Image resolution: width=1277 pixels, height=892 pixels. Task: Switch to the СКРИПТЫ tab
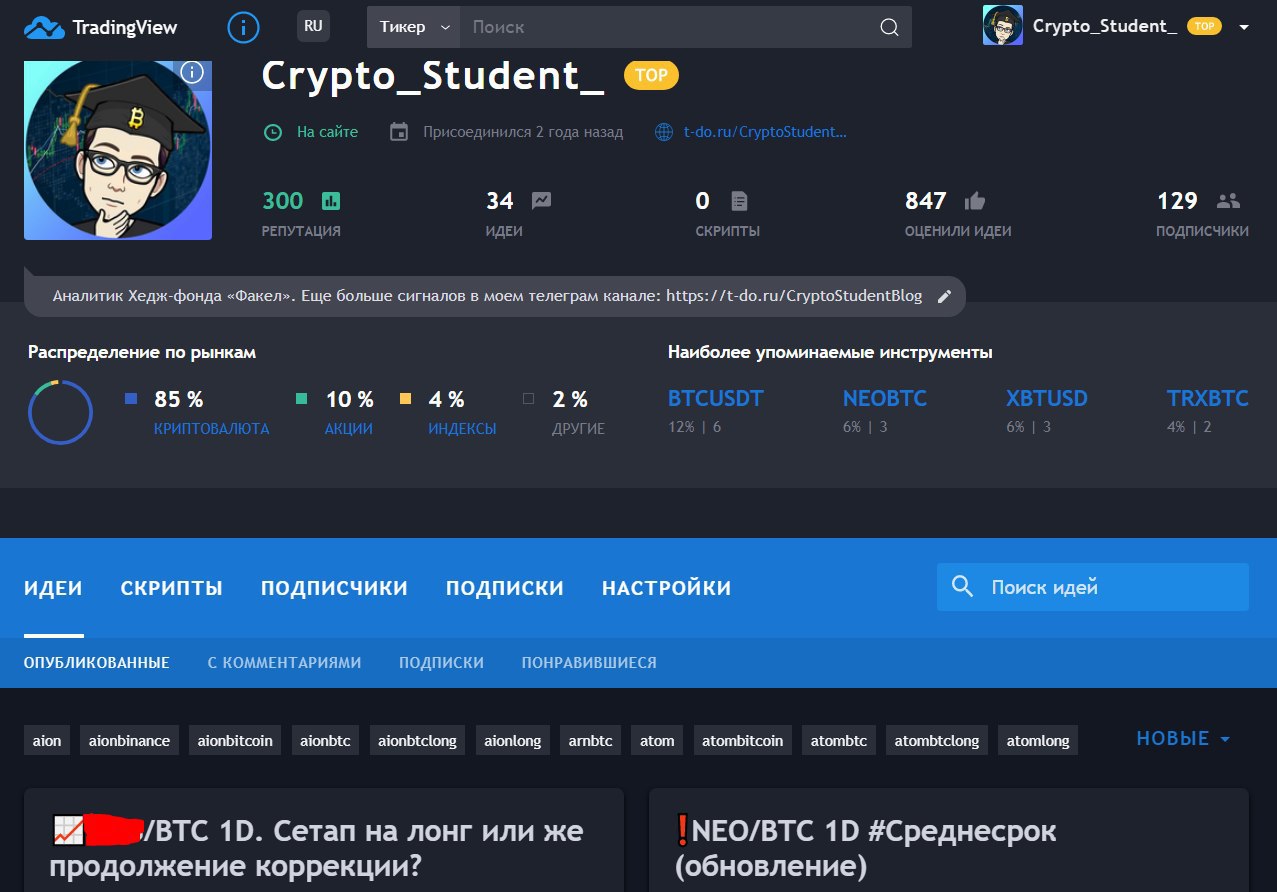point(172,588)
